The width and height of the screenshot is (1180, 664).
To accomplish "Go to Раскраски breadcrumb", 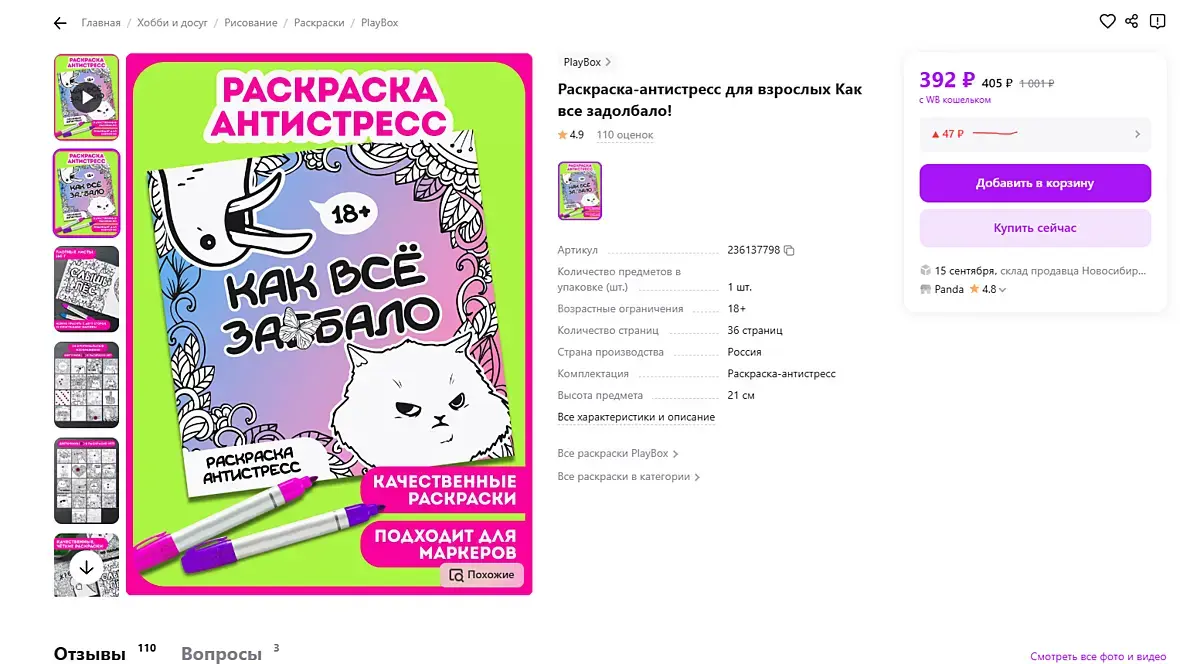I will click(x=319, y=23).
